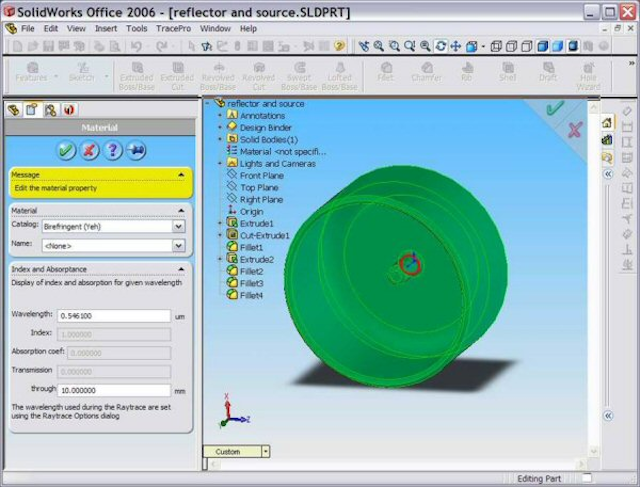Open the Tools menu
This screenshot has height=487, width=640.
136,29
